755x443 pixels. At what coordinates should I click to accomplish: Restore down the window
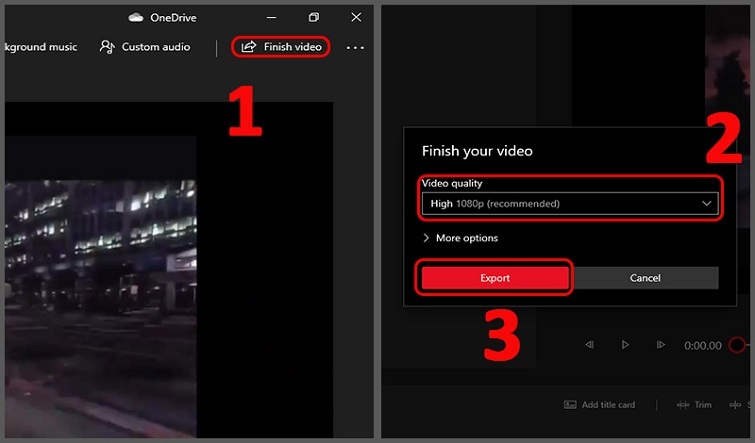(314, 17)
